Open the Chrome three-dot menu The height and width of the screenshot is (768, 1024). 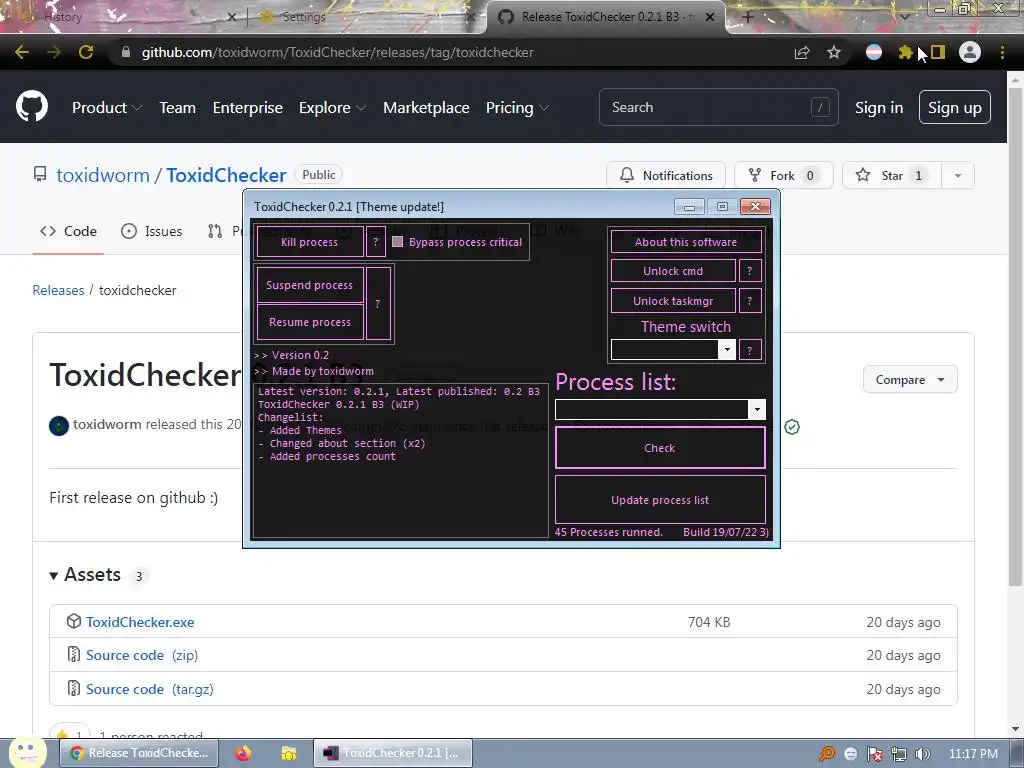tap(1002, 52)
